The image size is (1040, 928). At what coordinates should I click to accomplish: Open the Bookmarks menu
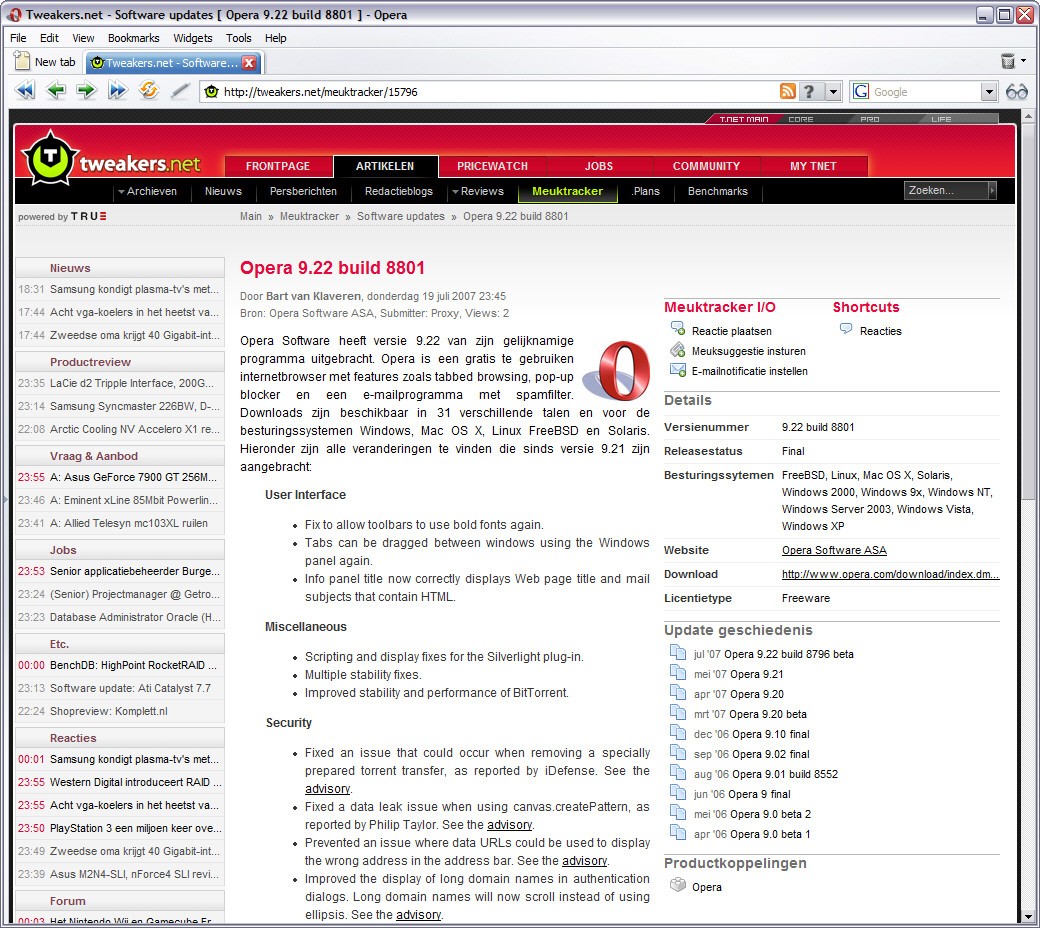tap(133, 38)
